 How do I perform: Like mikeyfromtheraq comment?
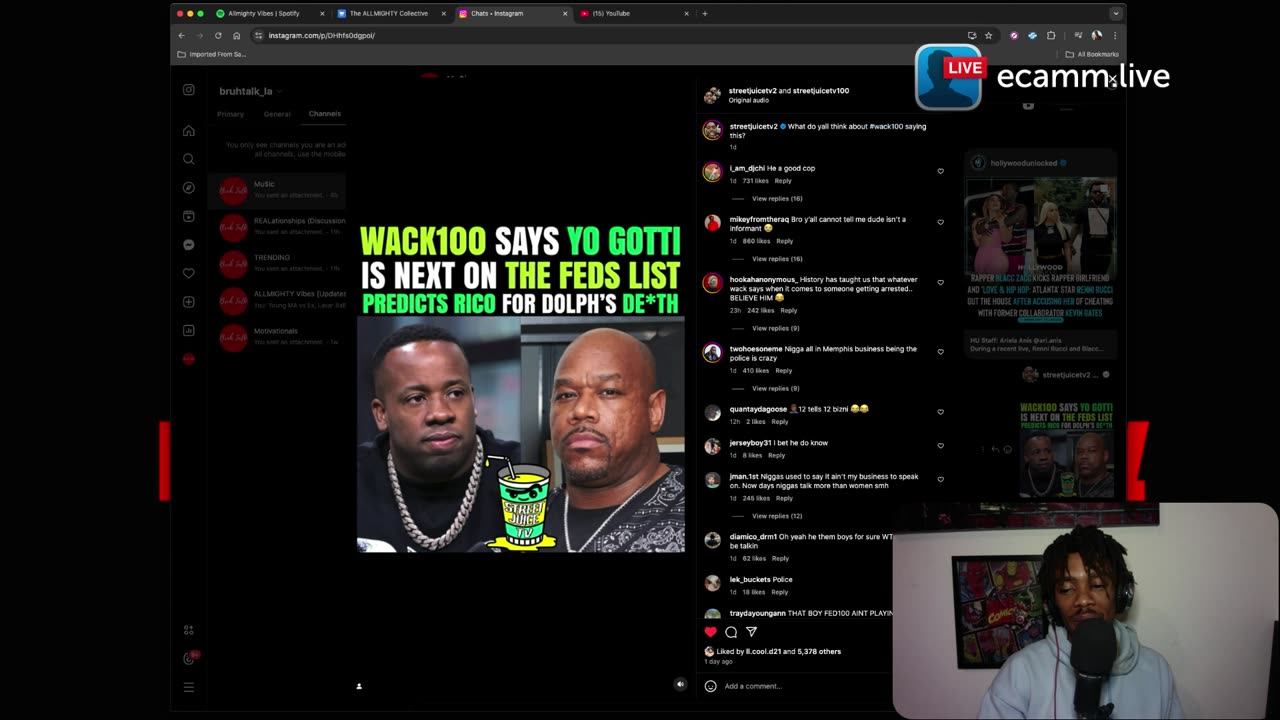(940, 222)
